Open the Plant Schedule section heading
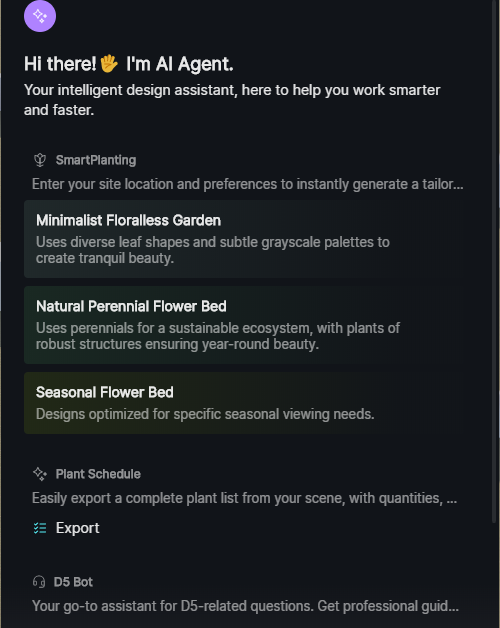The image size is (500, 628). pyautogui.click(x=98, y=474)
